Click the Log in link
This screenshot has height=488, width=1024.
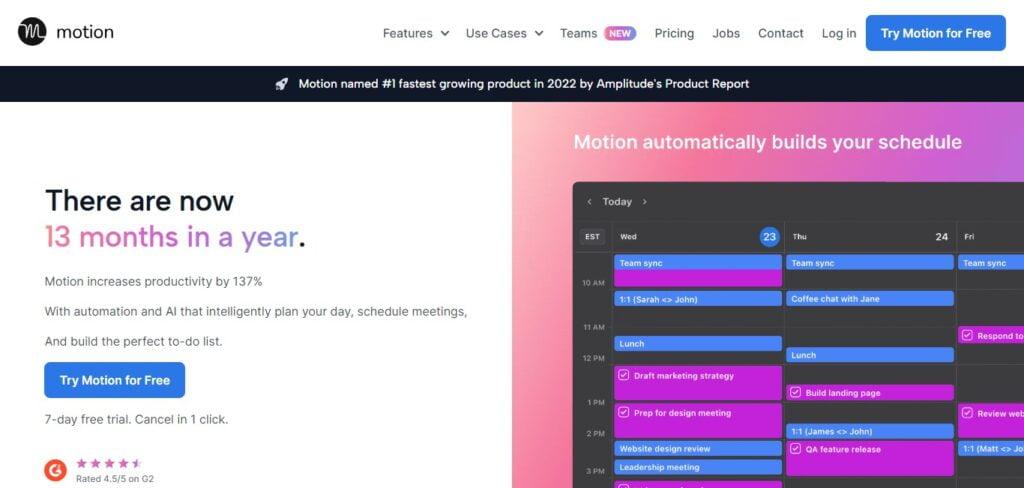point(839,33)
